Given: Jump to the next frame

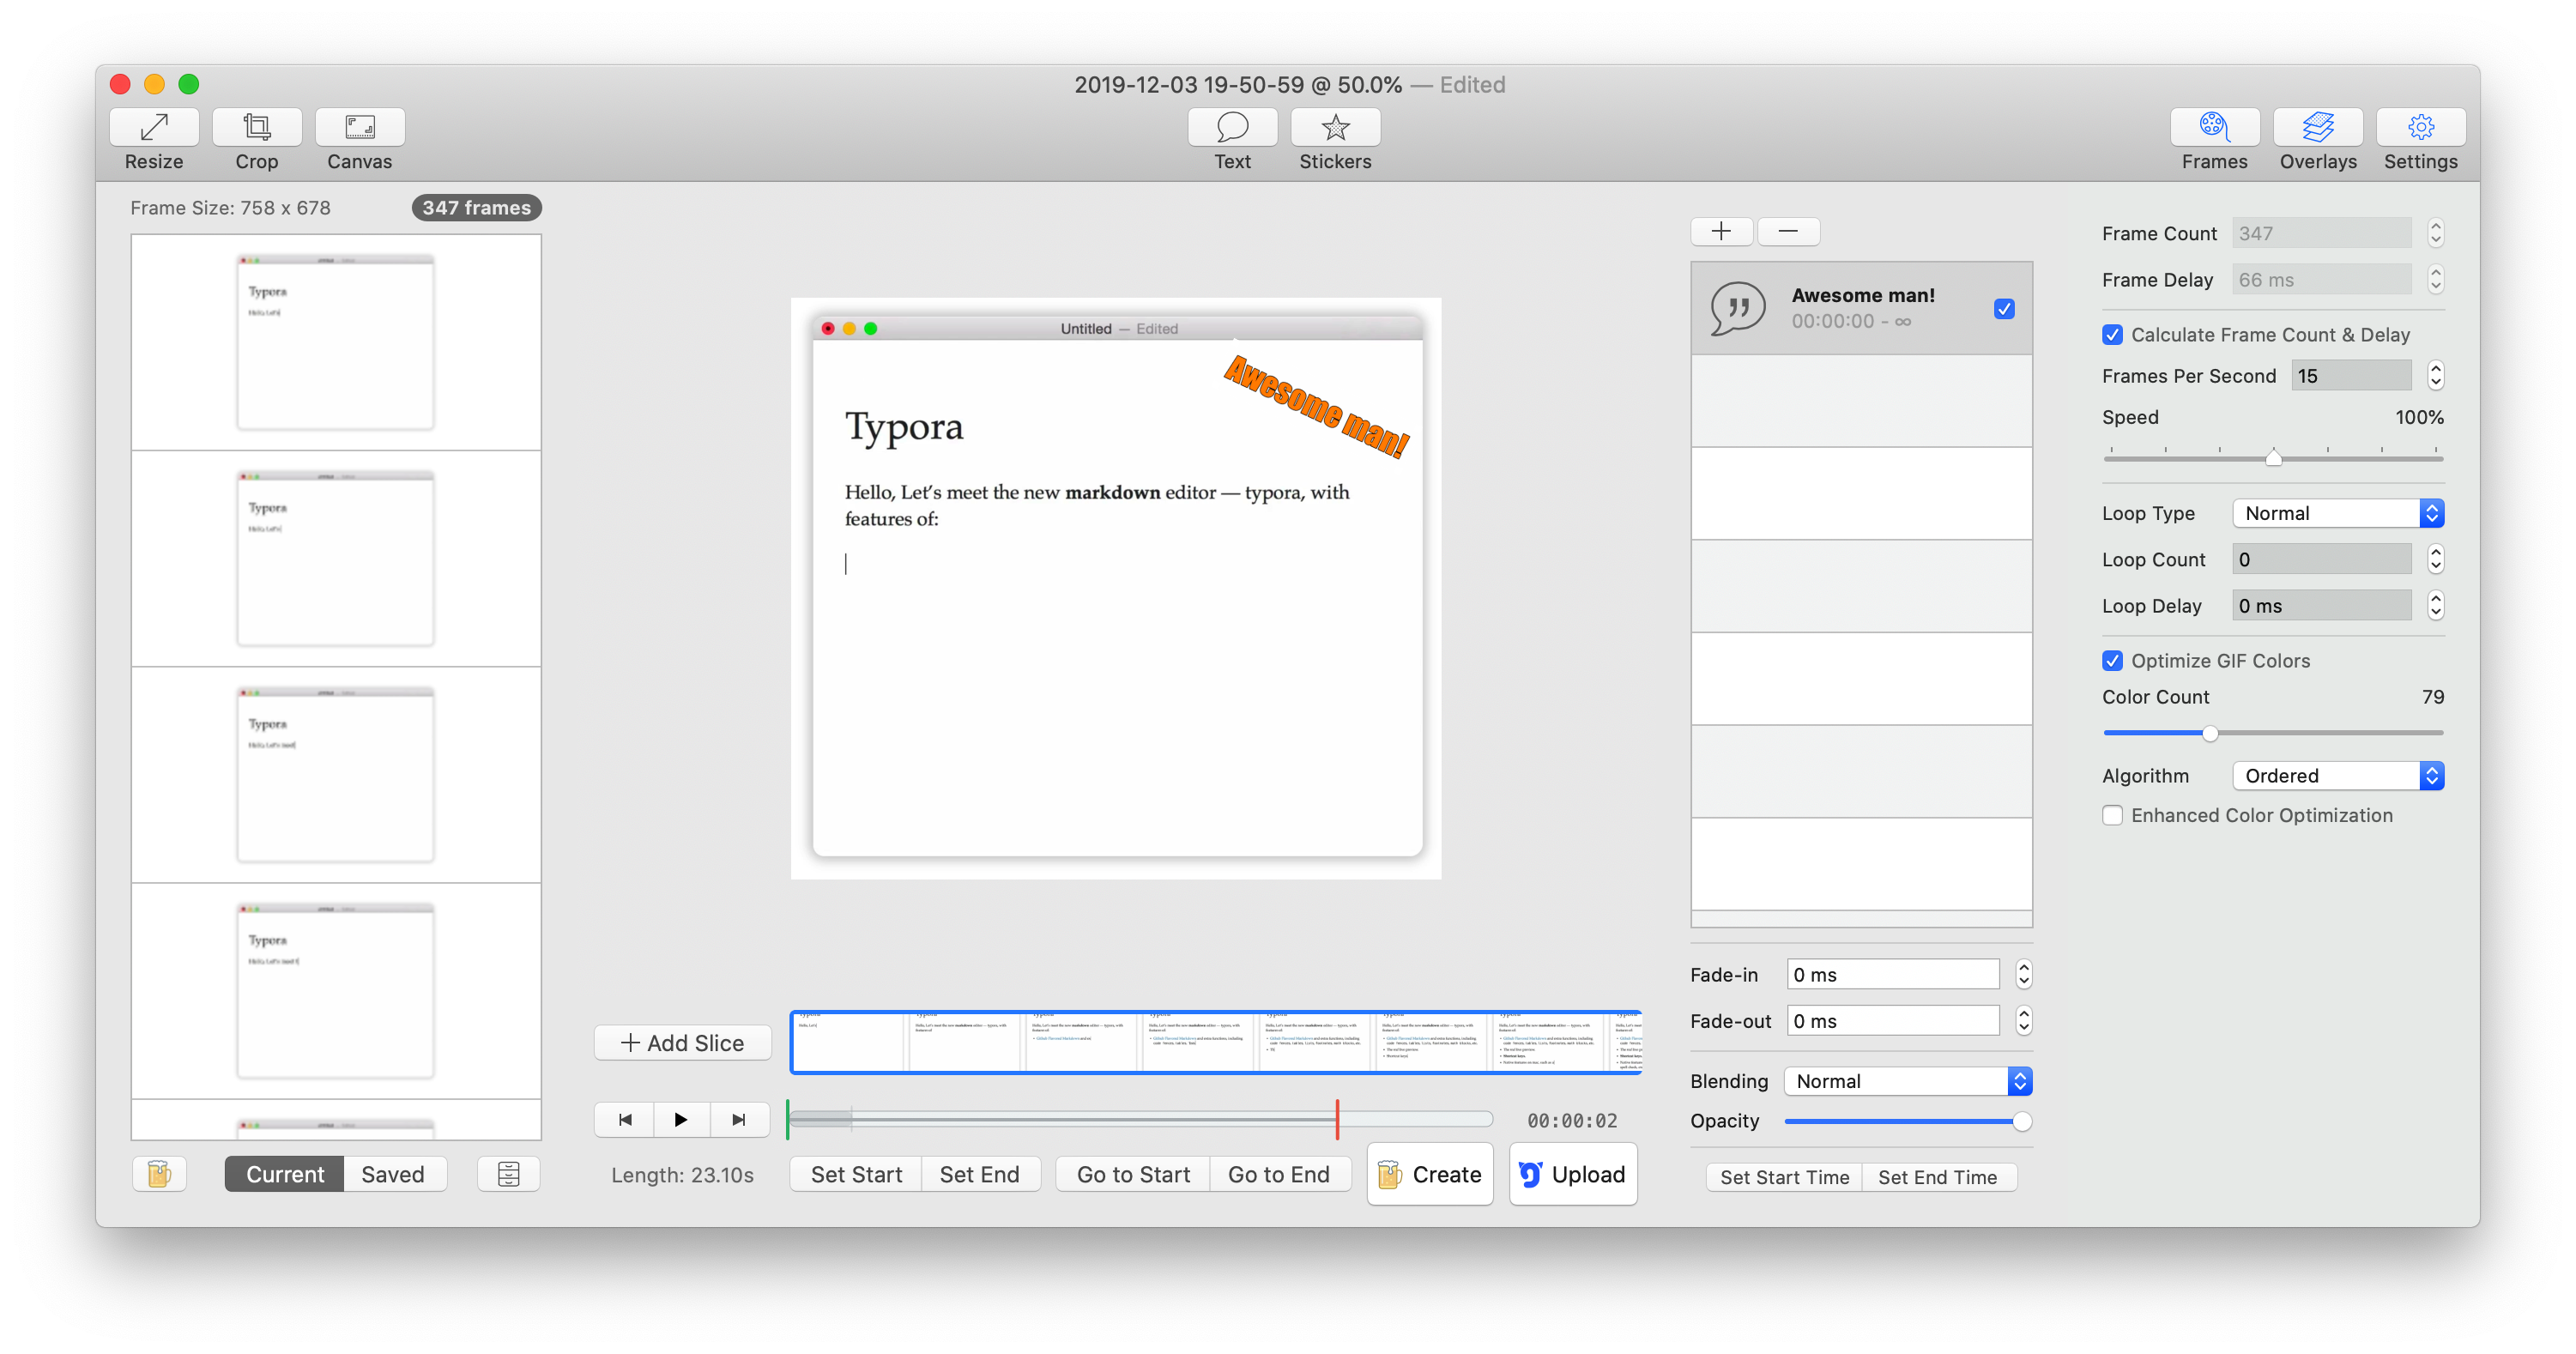Looking at the screenshot, I should [739, 1120].
